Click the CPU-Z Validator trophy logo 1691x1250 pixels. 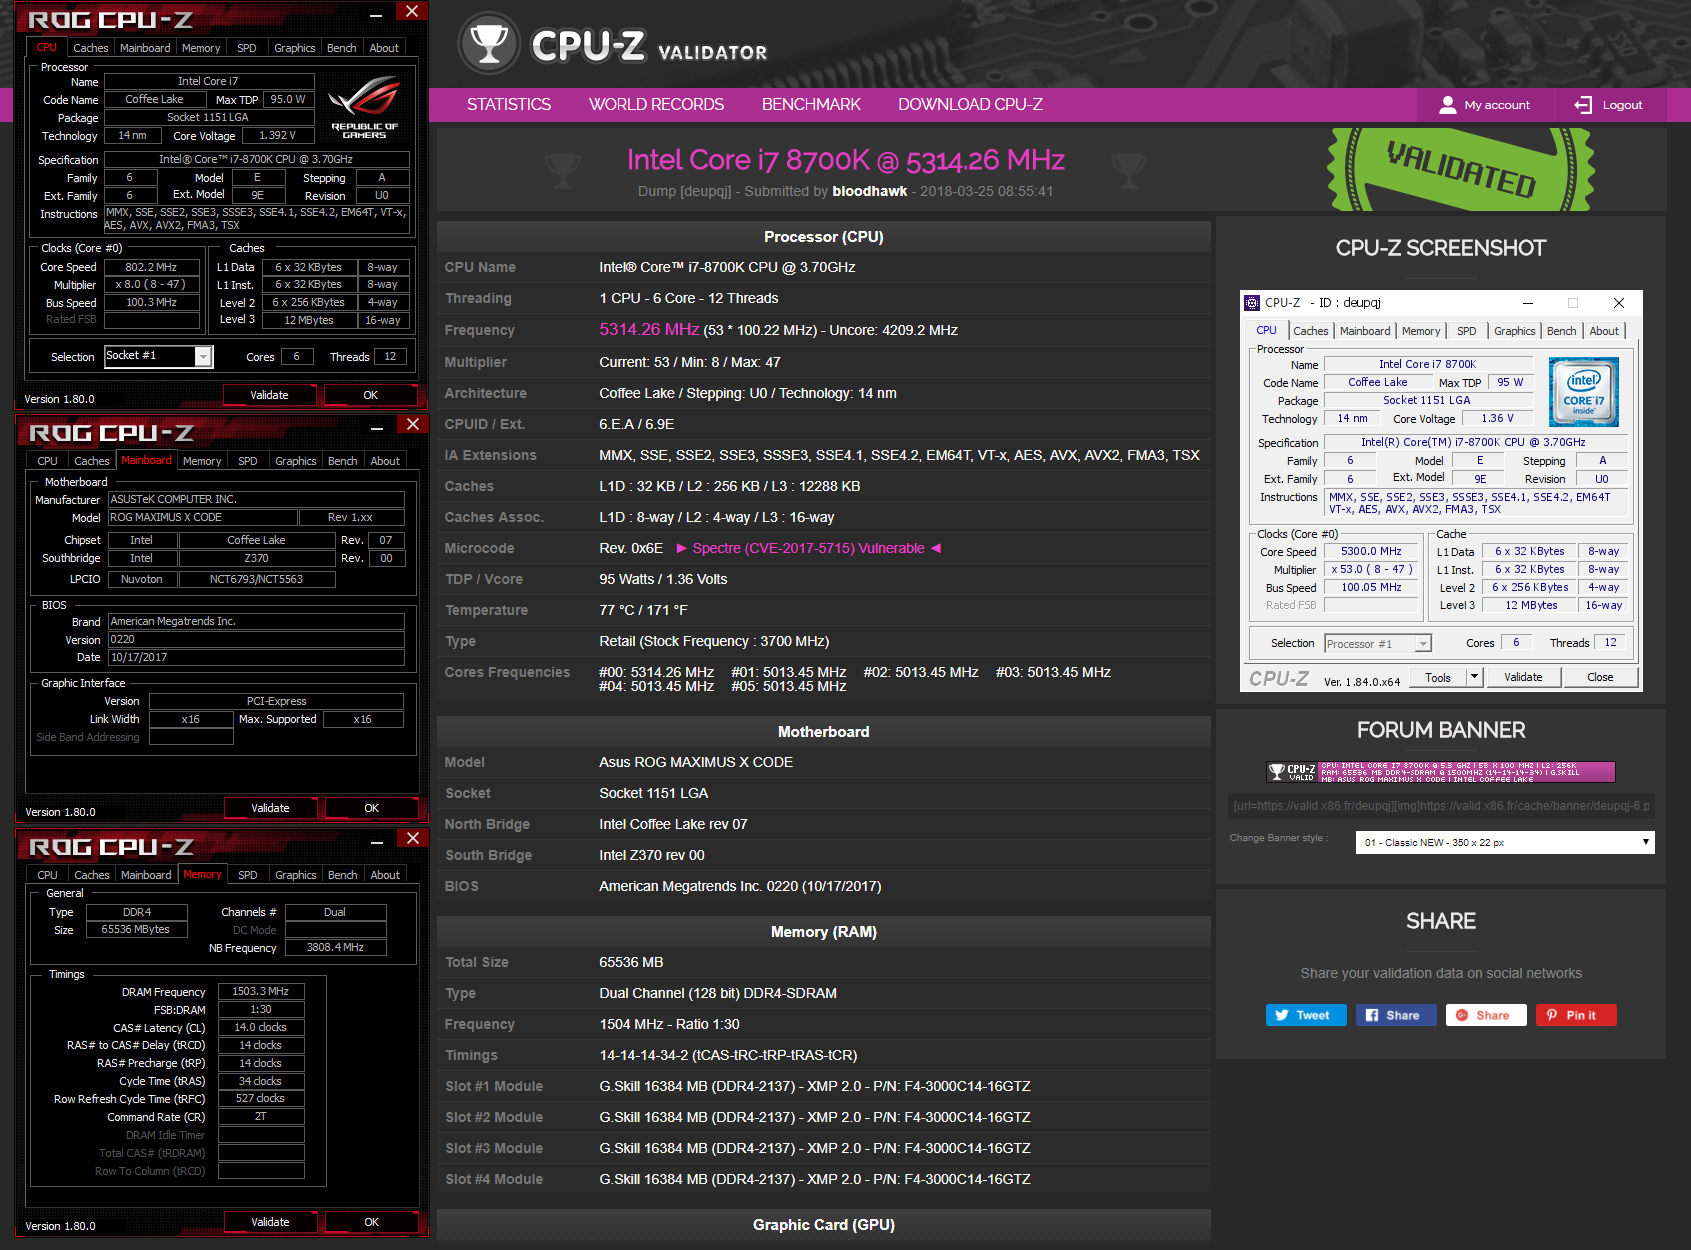(x=489, y=43)
